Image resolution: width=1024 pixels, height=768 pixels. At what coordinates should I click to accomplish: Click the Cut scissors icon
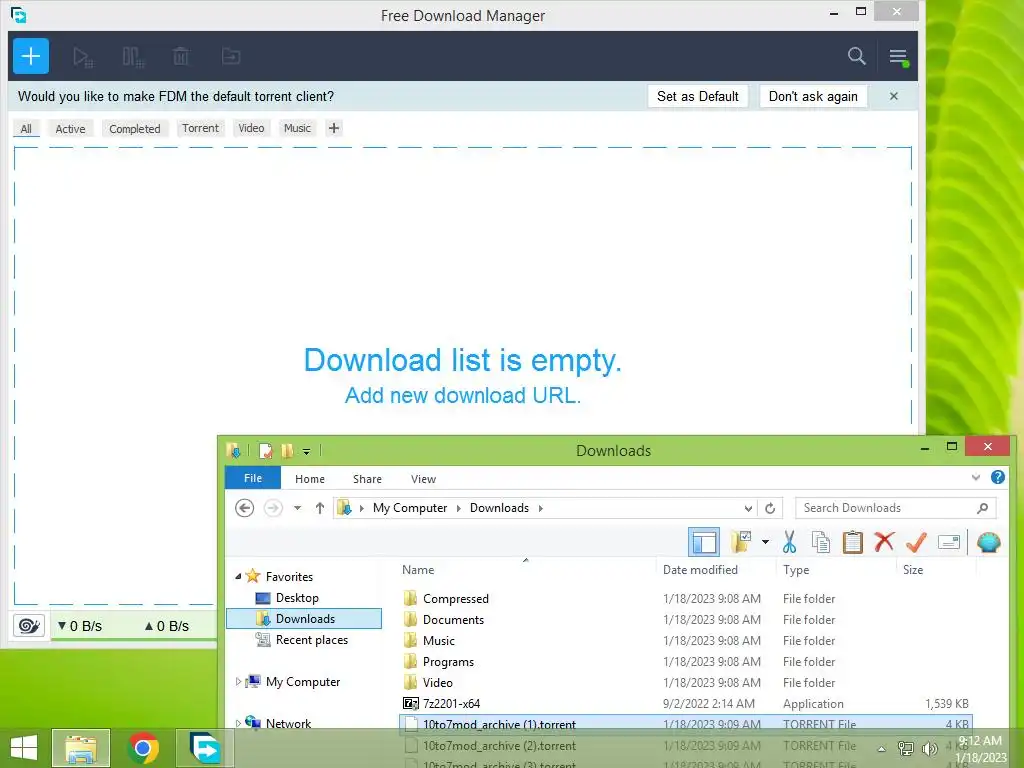pyautogui.click(x=789, y=542)
